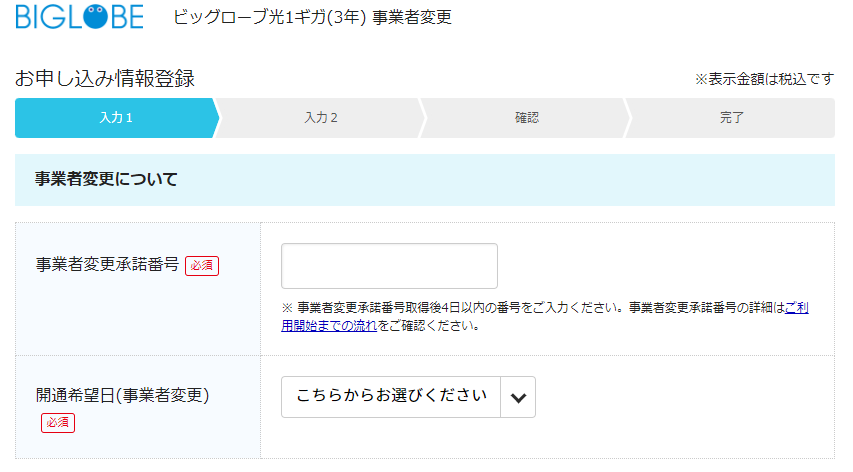This screenshot has width=853, height=472.
Task: Click the お申し込み情報登録 heading
Action: coord(104,79)
